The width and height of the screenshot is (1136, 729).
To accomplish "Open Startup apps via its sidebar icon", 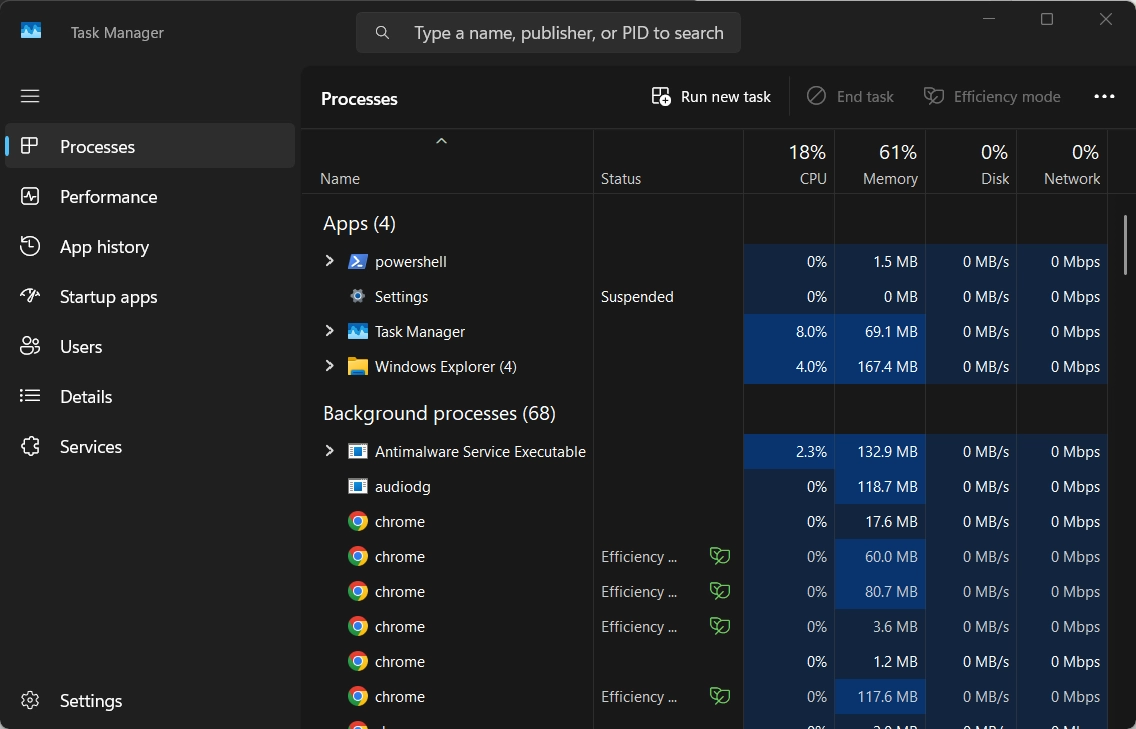I will click(30, 296).
